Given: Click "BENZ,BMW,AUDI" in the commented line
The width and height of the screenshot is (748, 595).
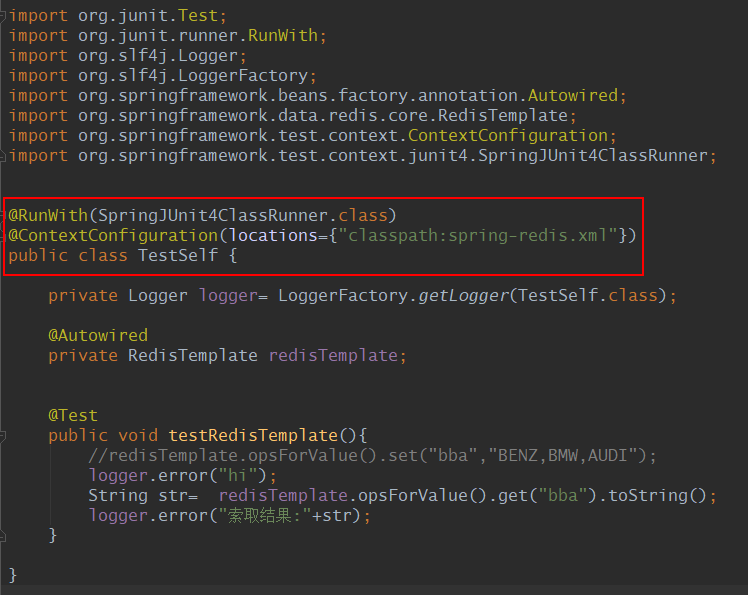Looking at the screenshot, I should (563, 455).
